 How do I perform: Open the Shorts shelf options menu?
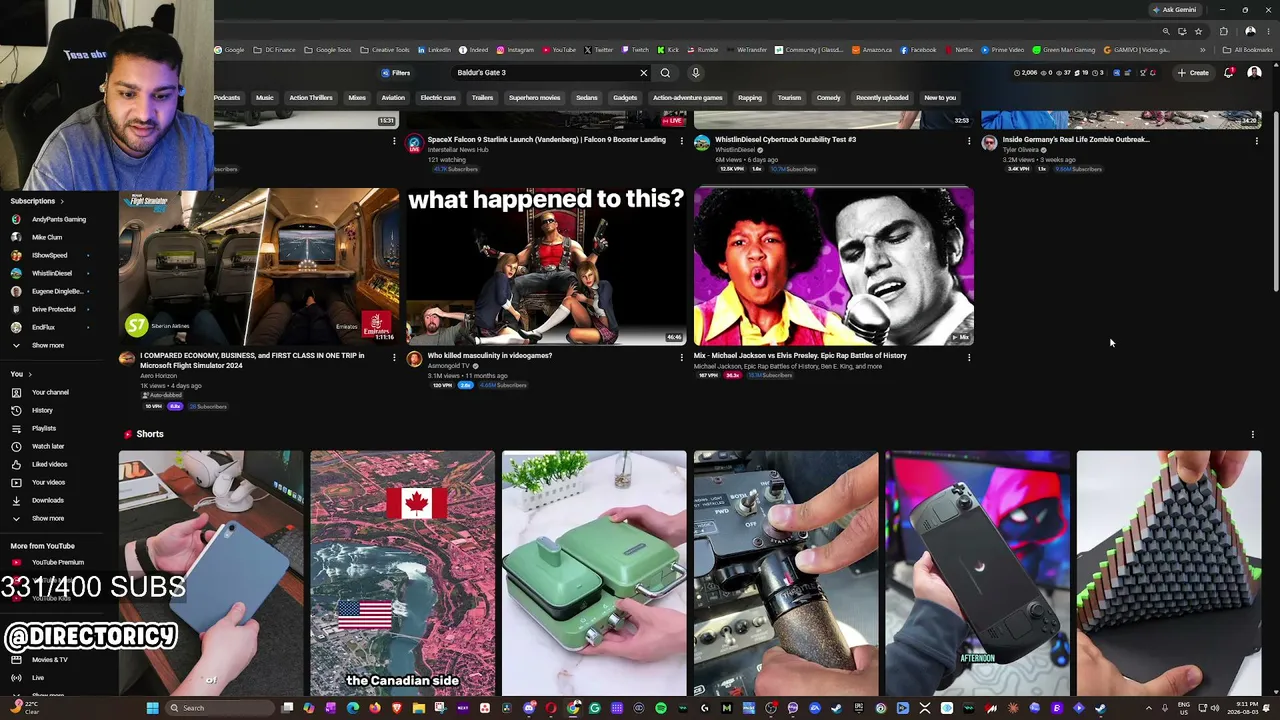pyautogui.click(x=1253, y=434)
